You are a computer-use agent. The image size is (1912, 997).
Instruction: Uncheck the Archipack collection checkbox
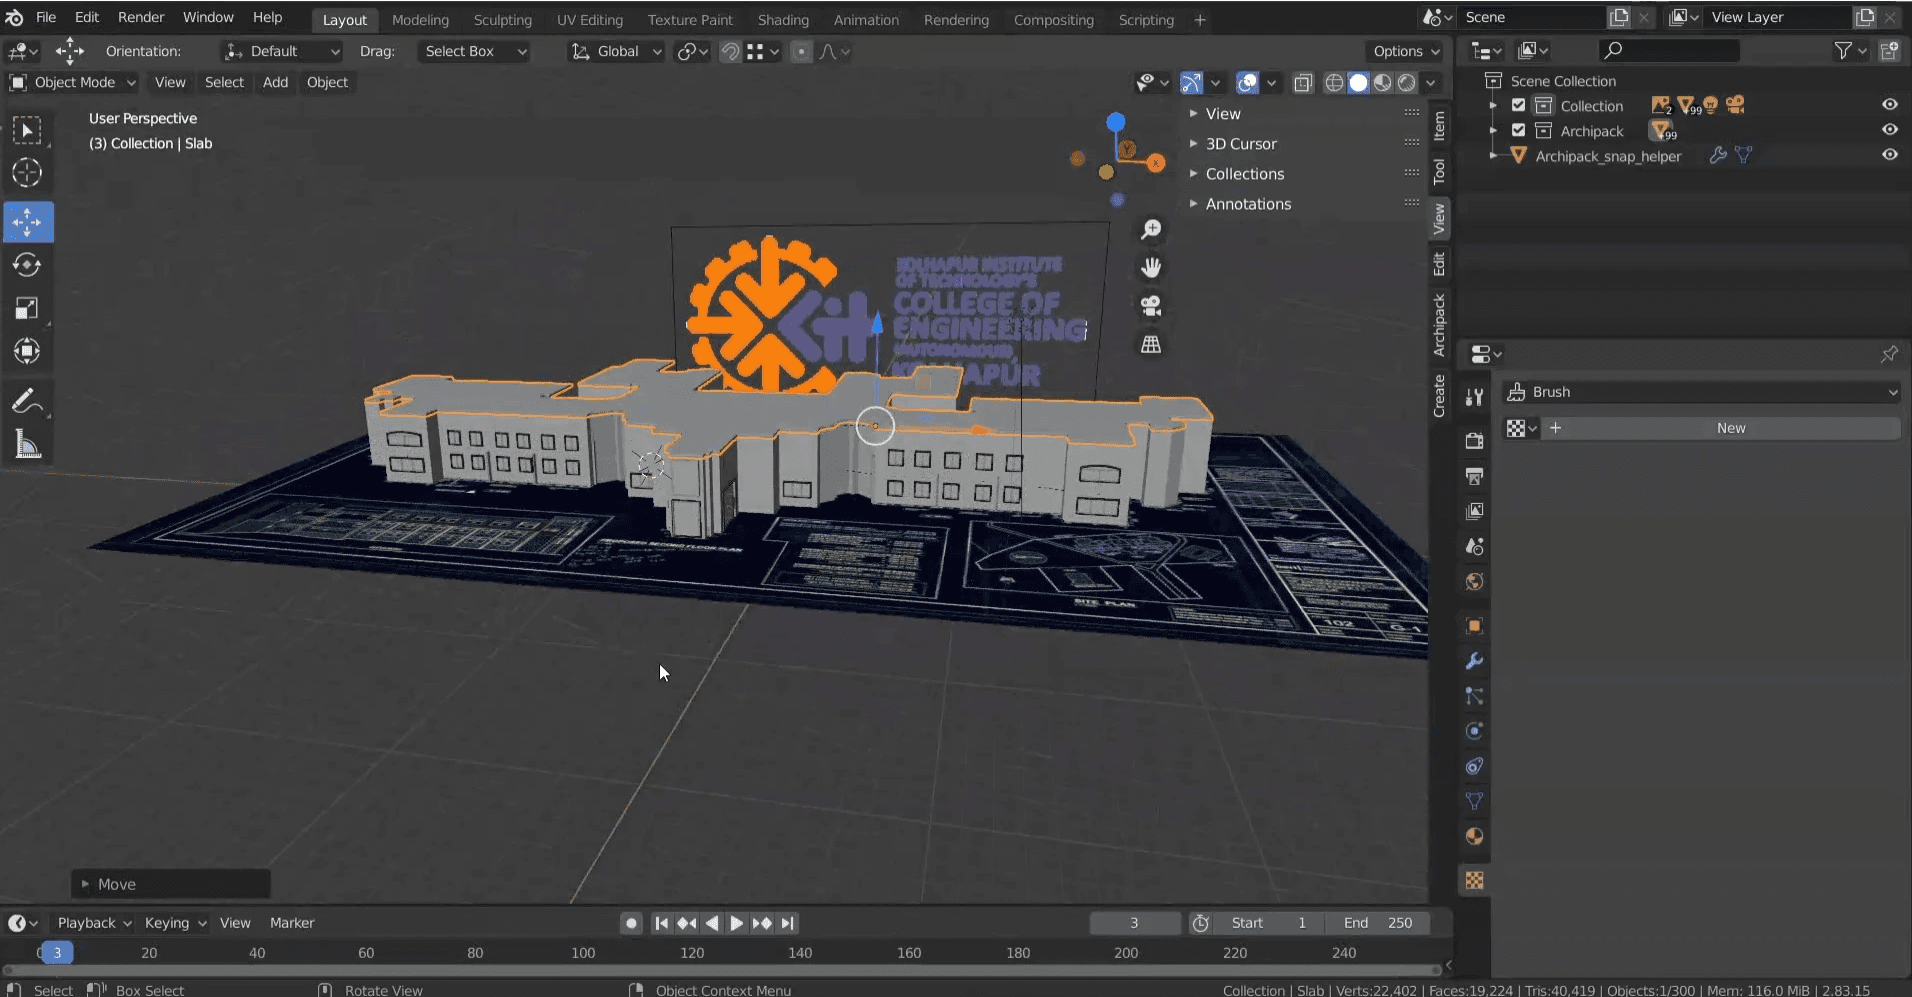(1518, 130)
